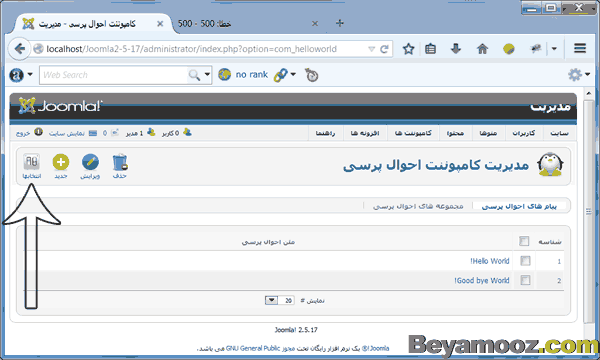This screenshot has width=600, height=360.
Task: Open the search engine selector dropdown arrow
Action: [30, 75]
